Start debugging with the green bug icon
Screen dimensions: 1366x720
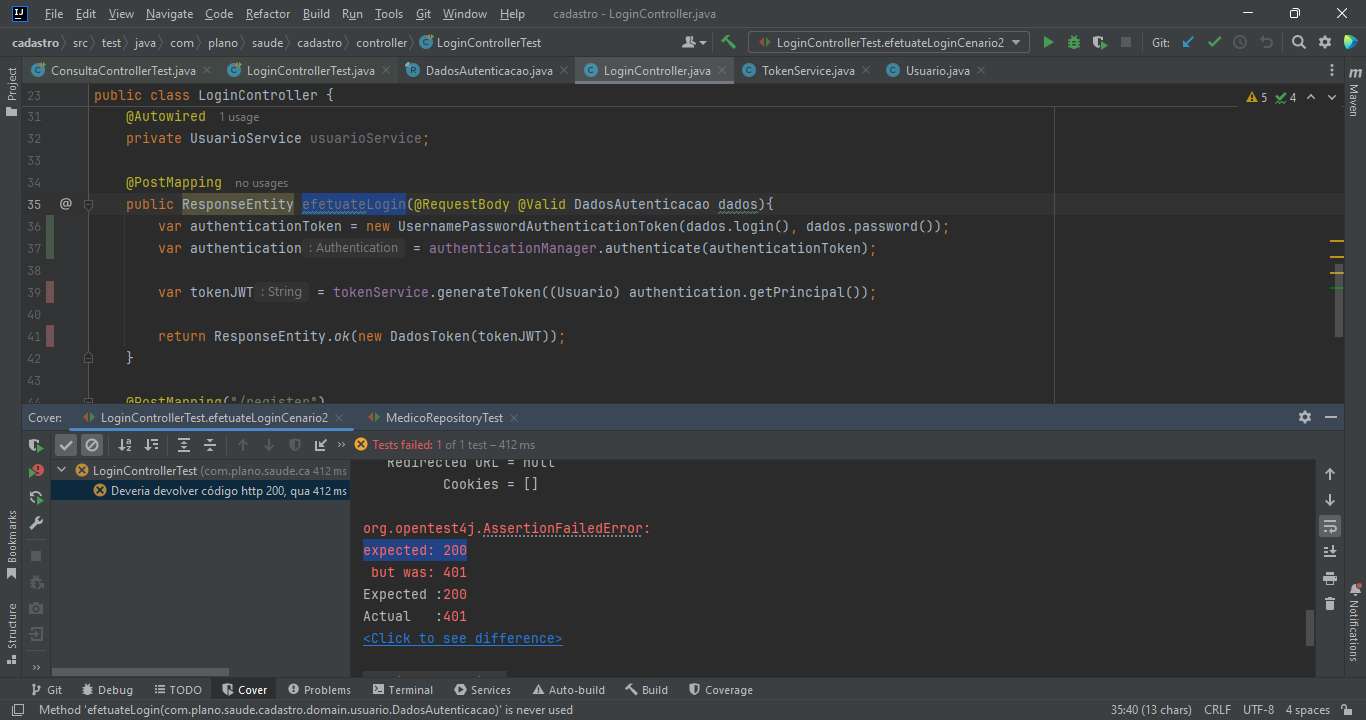1074,43
